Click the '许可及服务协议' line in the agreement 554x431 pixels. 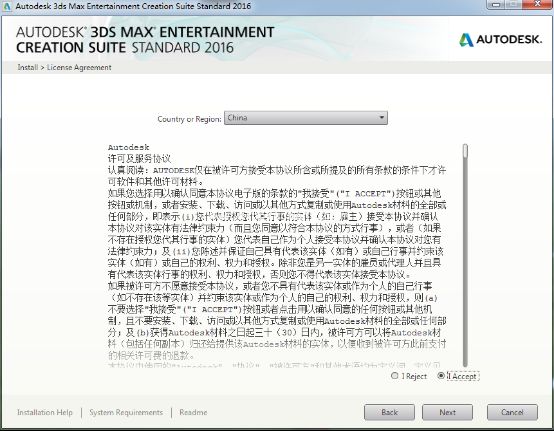[x=139, y=159]
